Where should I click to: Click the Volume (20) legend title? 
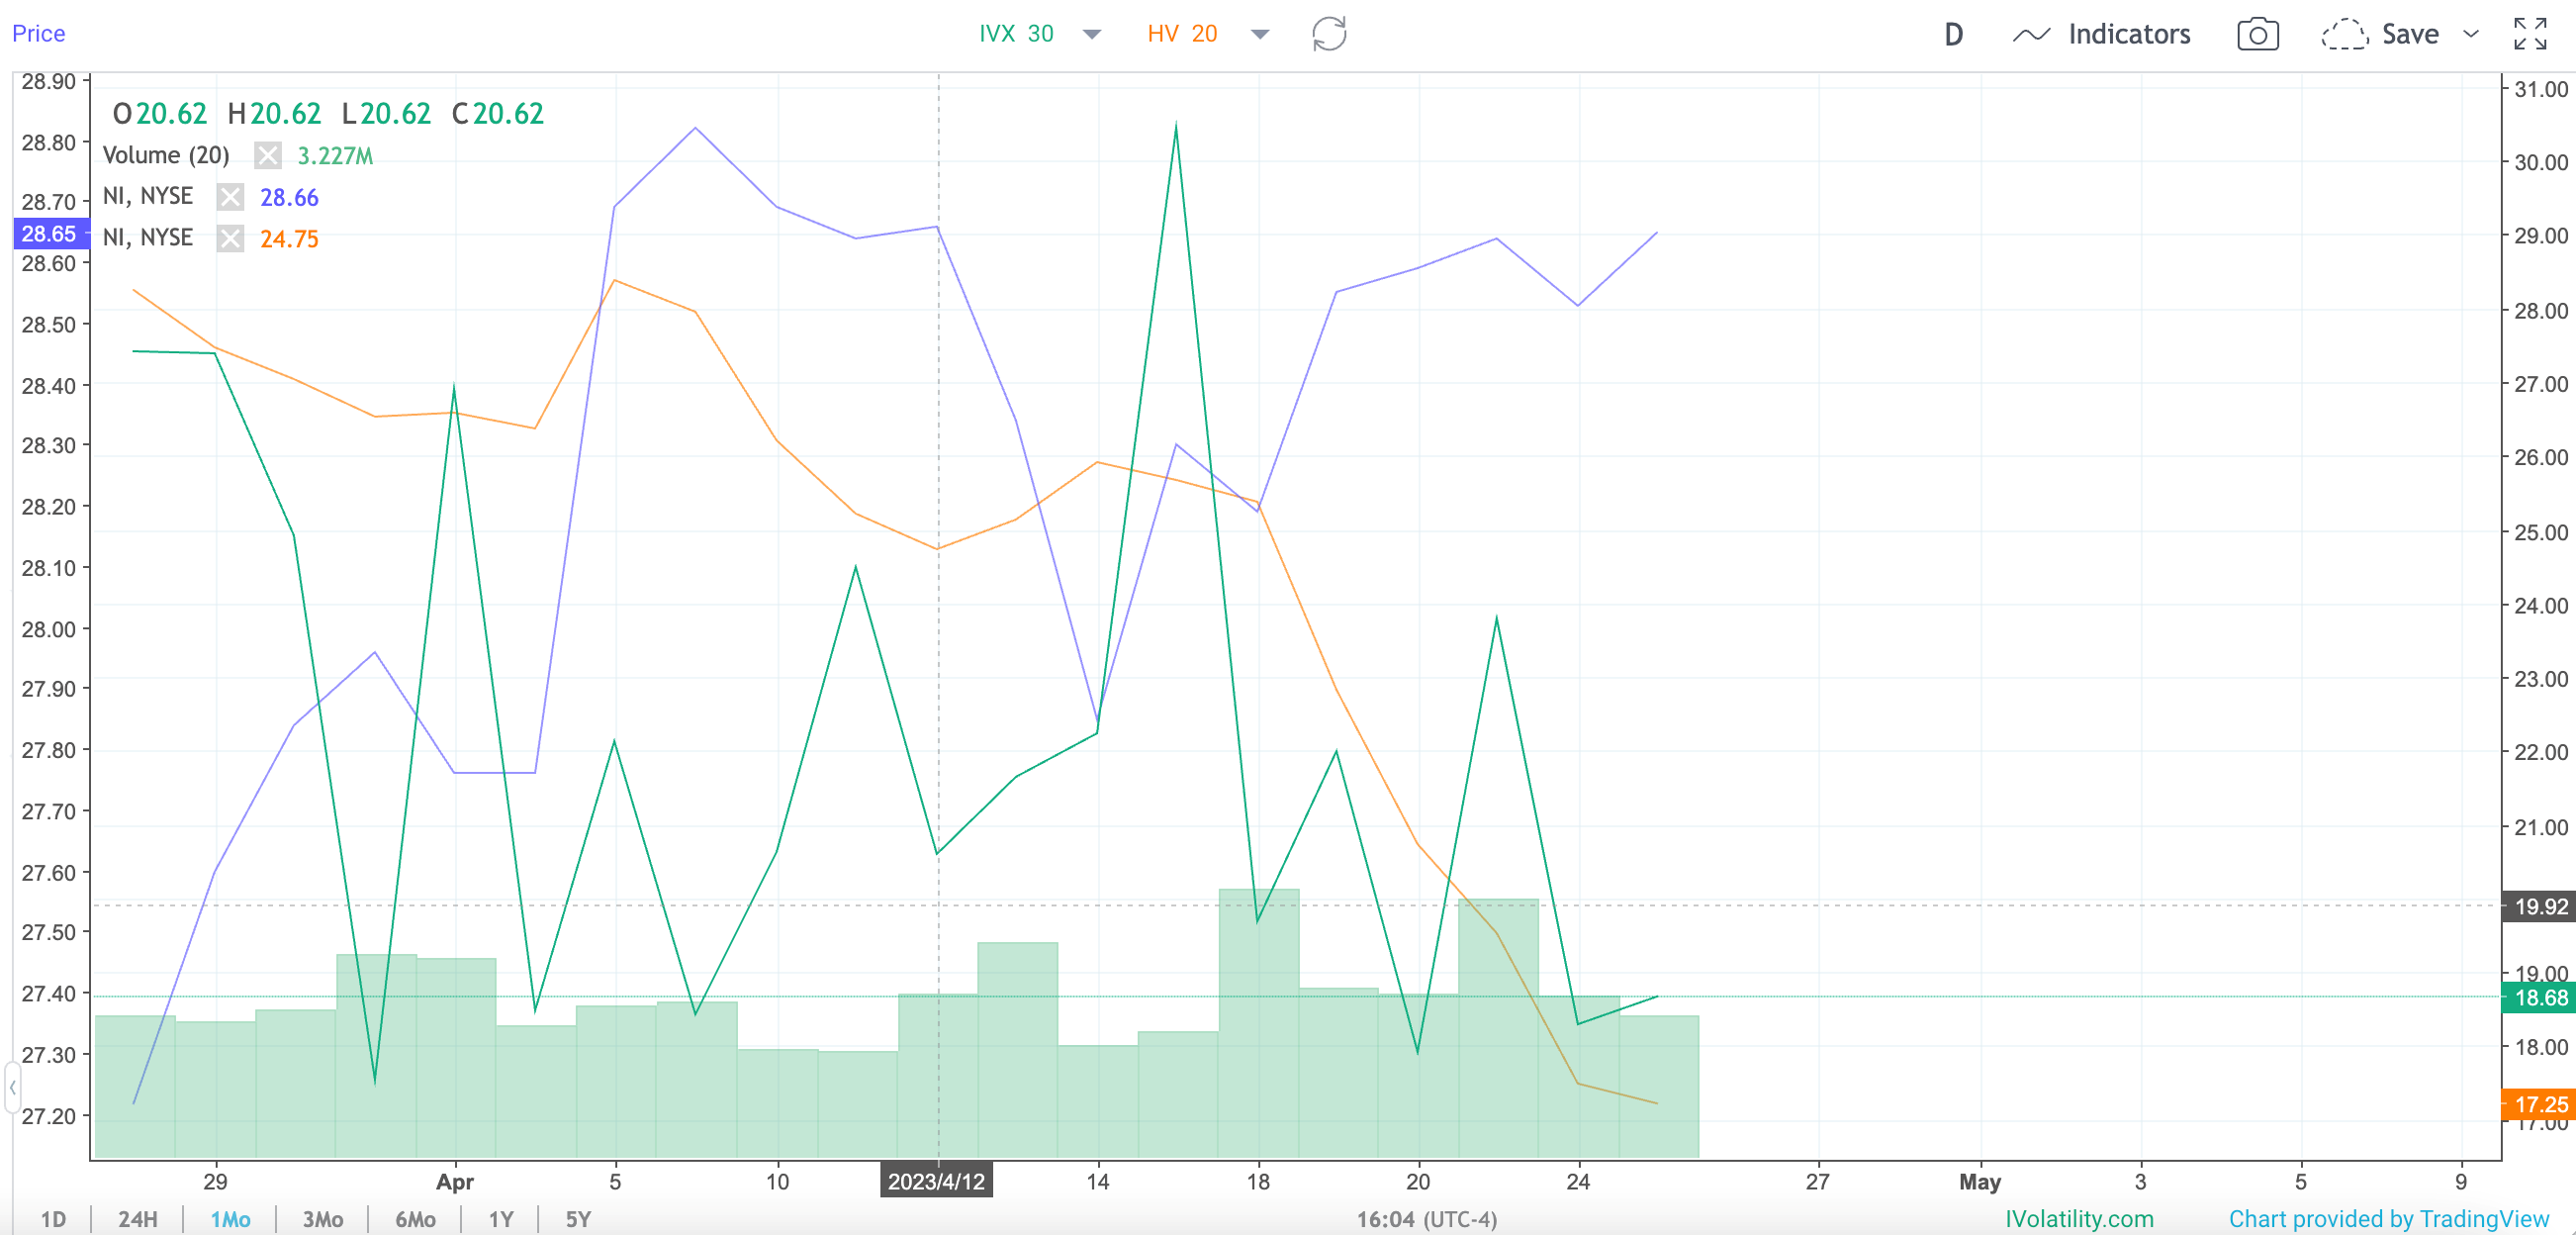[x=166, y=155]
